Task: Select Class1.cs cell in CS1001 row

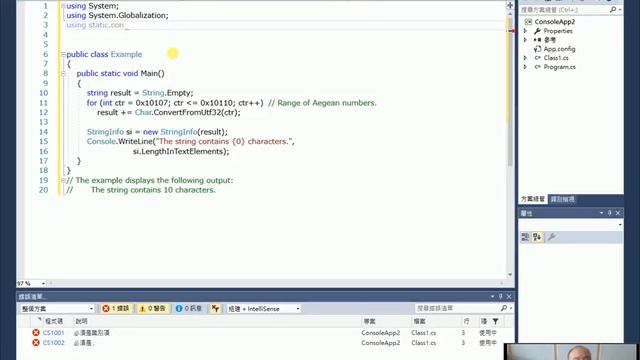Action: 424,333
